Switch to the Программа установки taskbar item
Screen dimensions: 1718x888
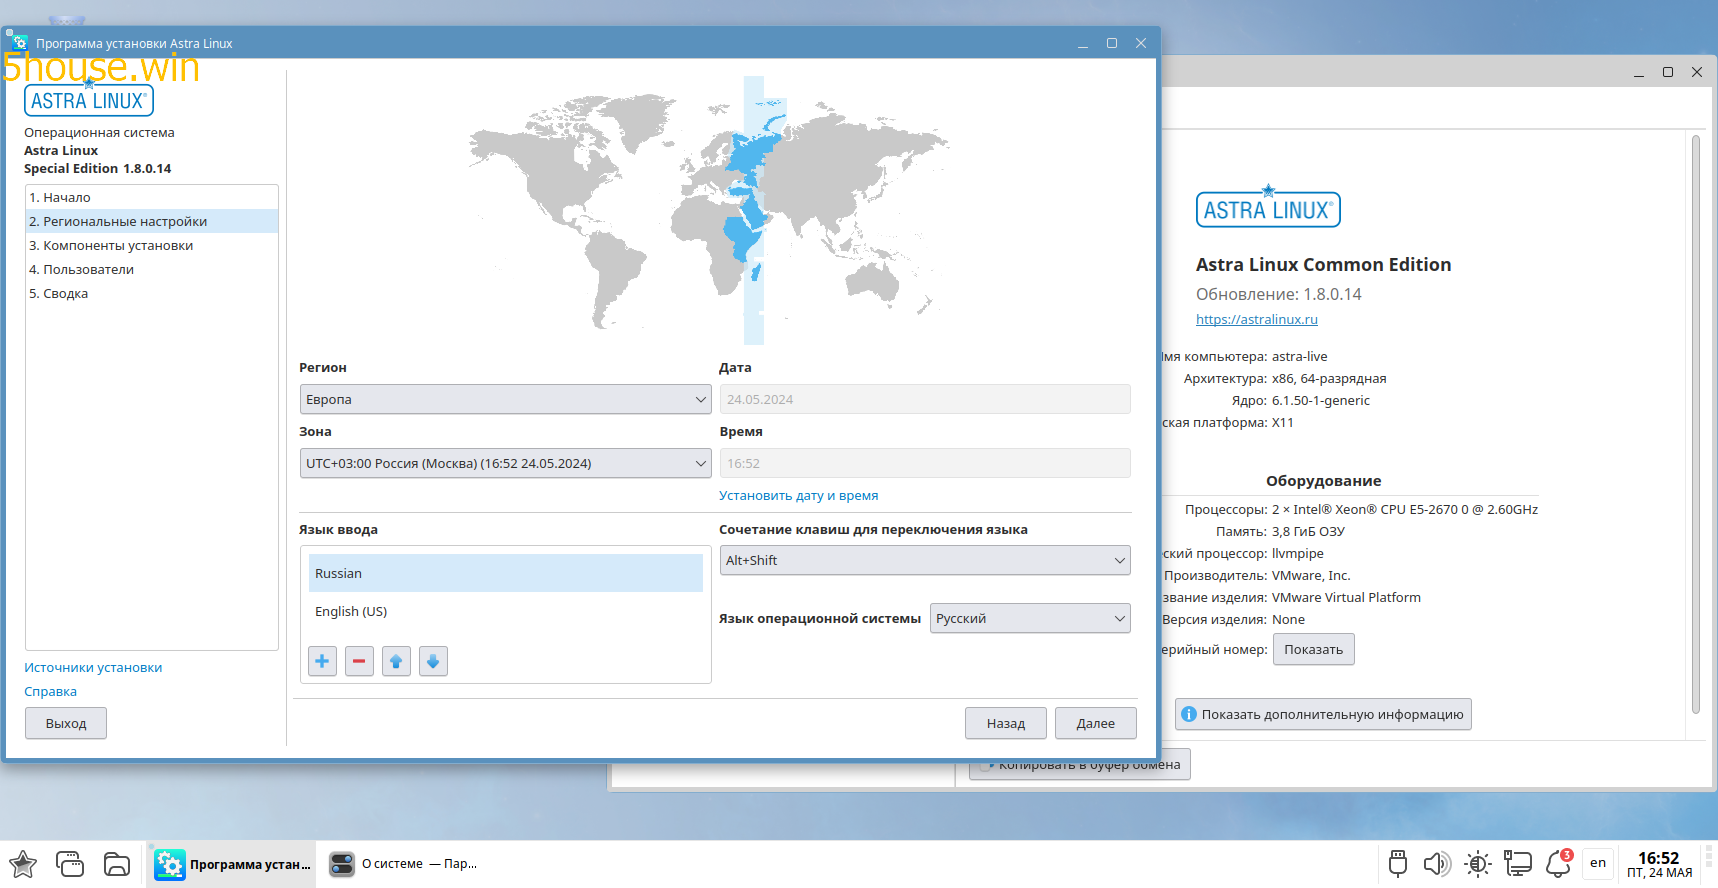pyautogui.click(x=232, y=864)
